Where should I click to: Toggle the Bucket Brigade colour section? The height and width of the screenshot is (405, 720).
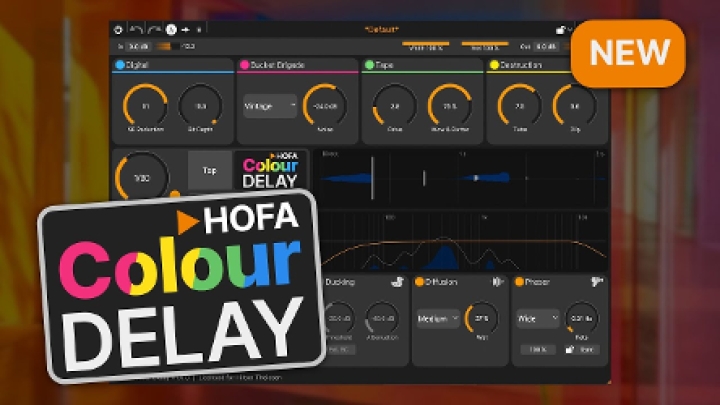pos(245,65)
